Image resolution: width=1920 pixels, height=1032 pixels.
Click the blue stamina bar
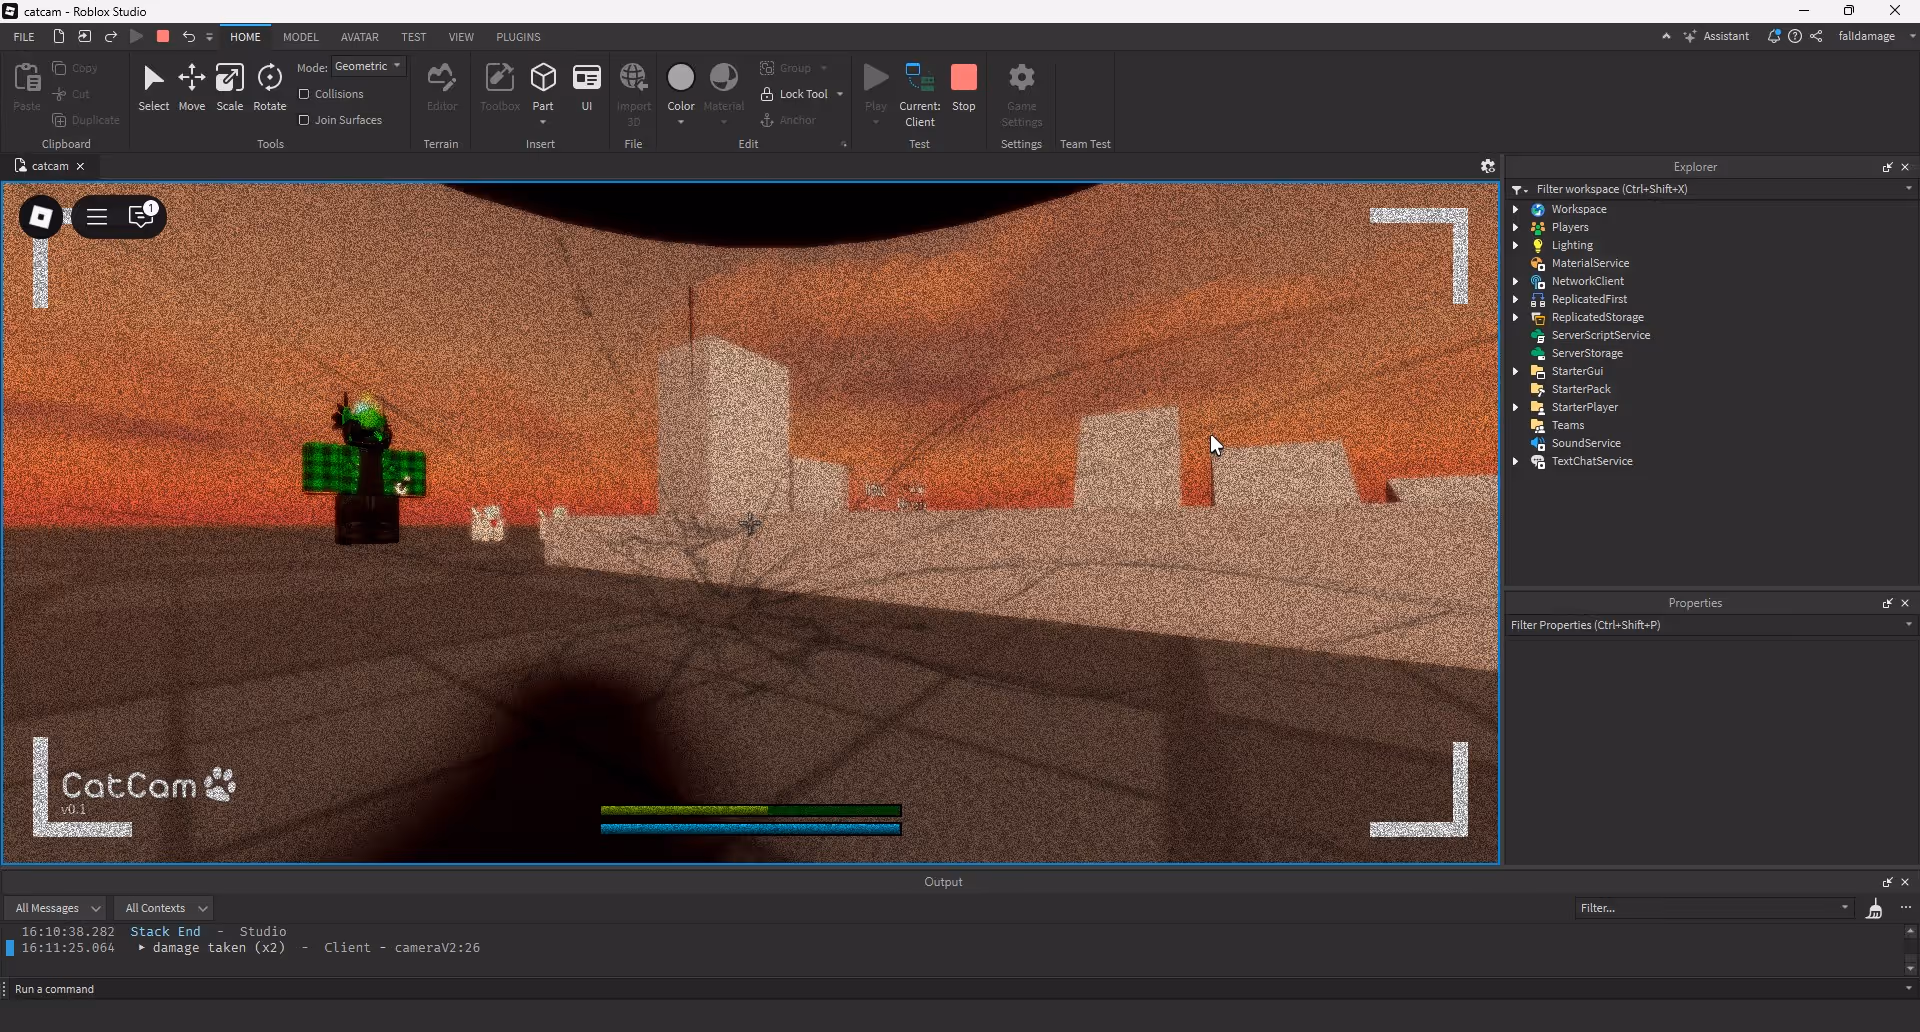(x=751, y=828)
